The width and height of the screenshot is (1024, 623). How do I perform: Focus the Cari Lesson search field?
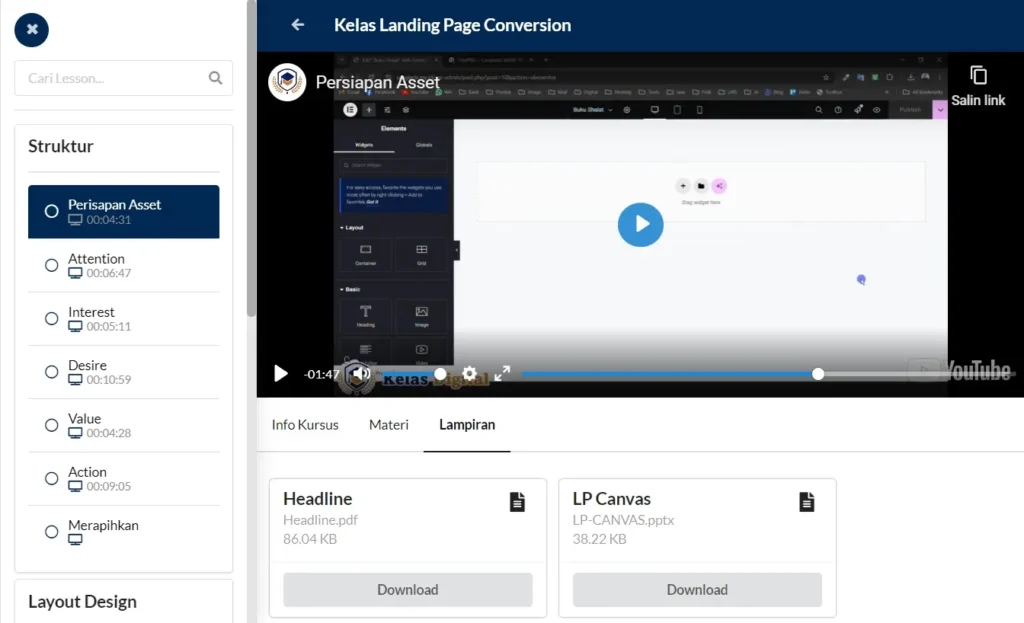coord(123,78)
